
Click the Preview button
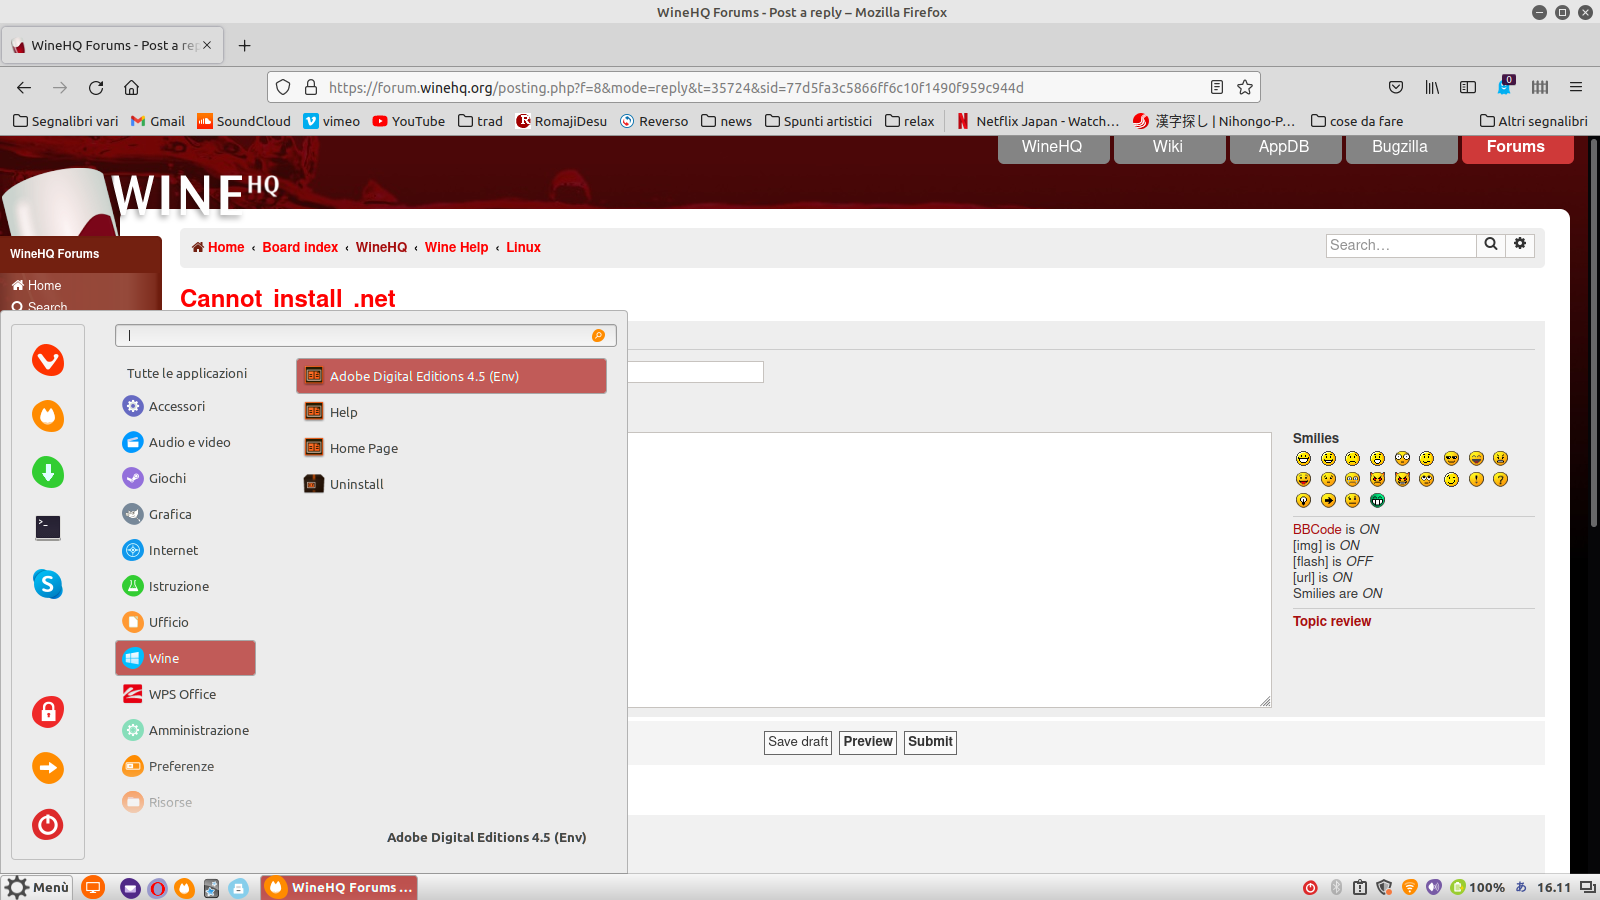coord(868,742)
